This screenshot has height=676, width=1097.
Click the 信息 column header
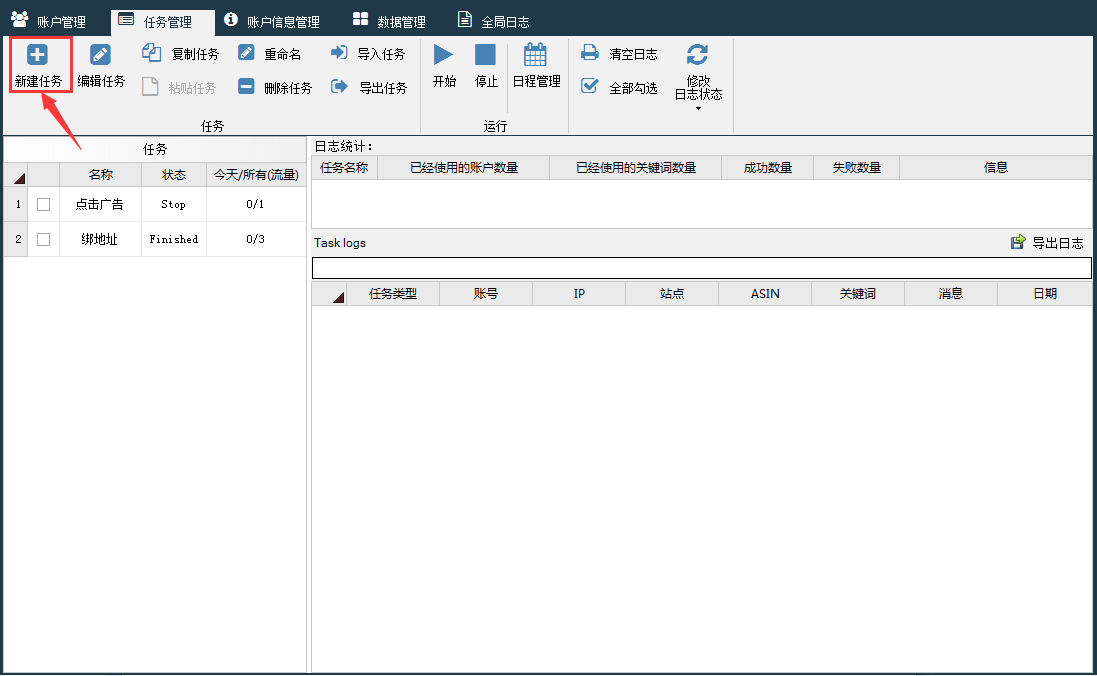point(996,168)
